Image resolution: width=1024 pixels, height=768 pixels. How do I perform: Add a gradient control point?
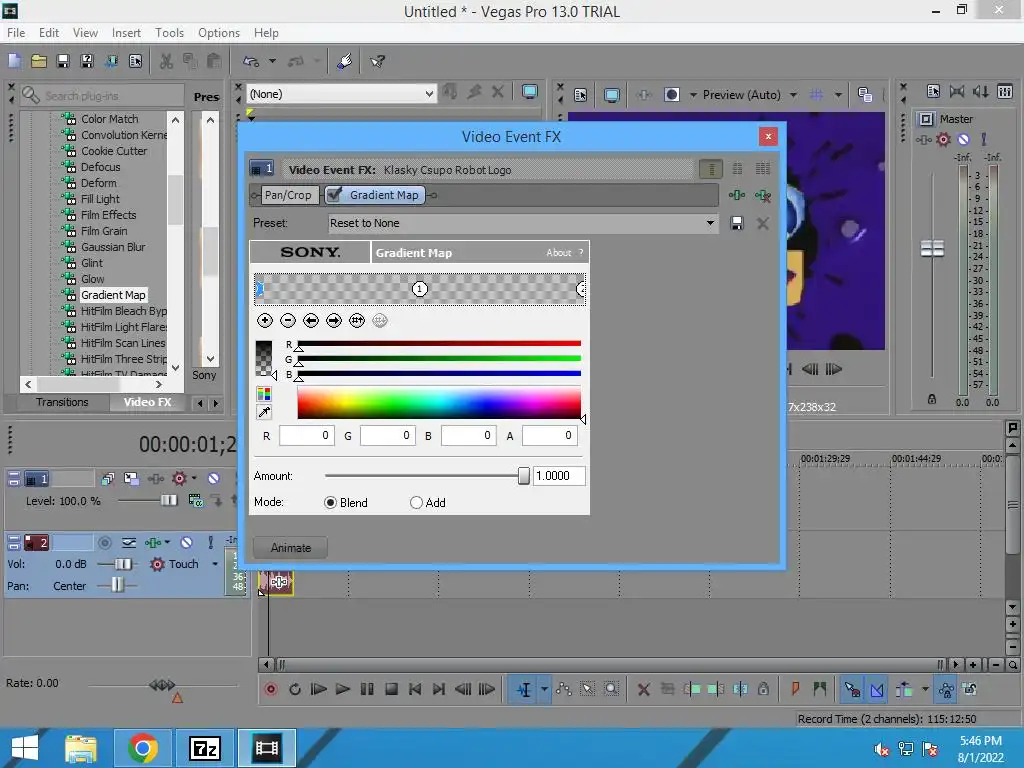(264, 320)
